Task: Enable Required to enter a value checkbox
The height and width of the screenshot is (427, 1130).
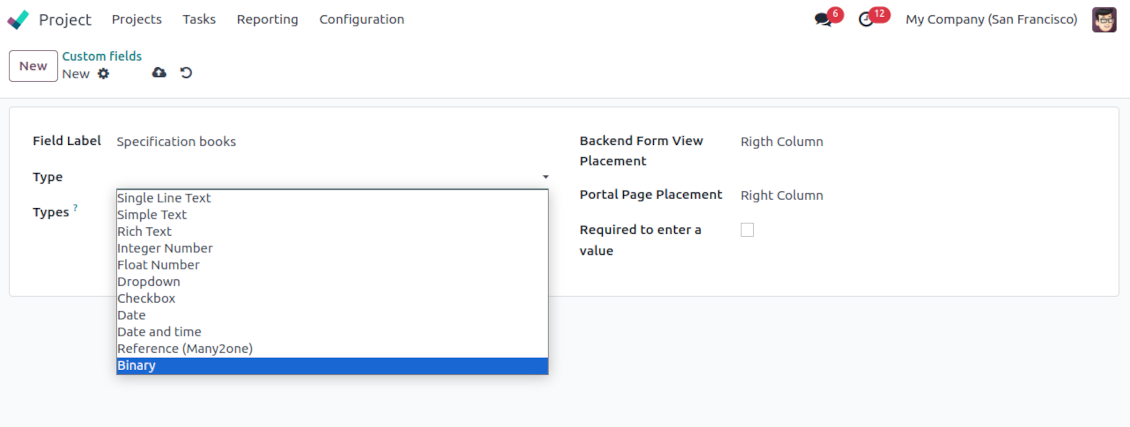Action: click(x=747, y=230)
